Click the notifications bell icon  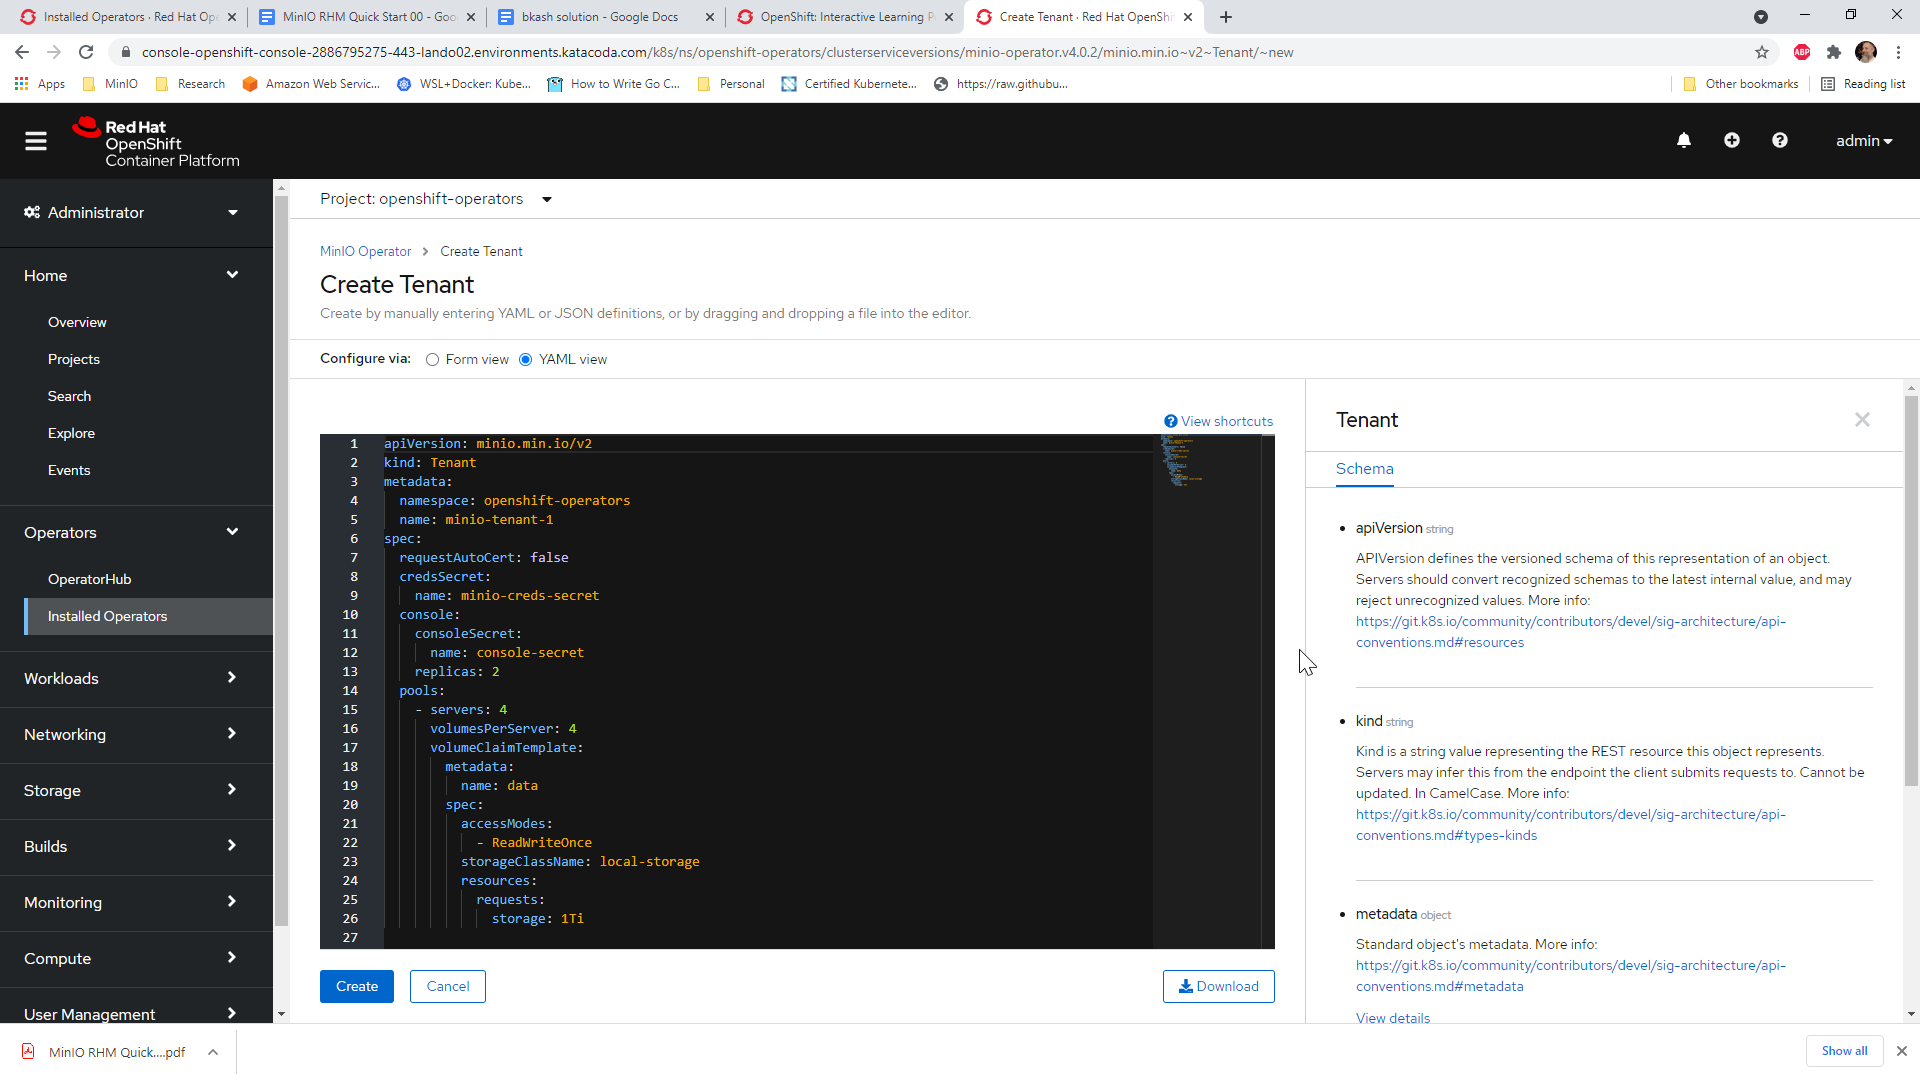coord(1684,141)
